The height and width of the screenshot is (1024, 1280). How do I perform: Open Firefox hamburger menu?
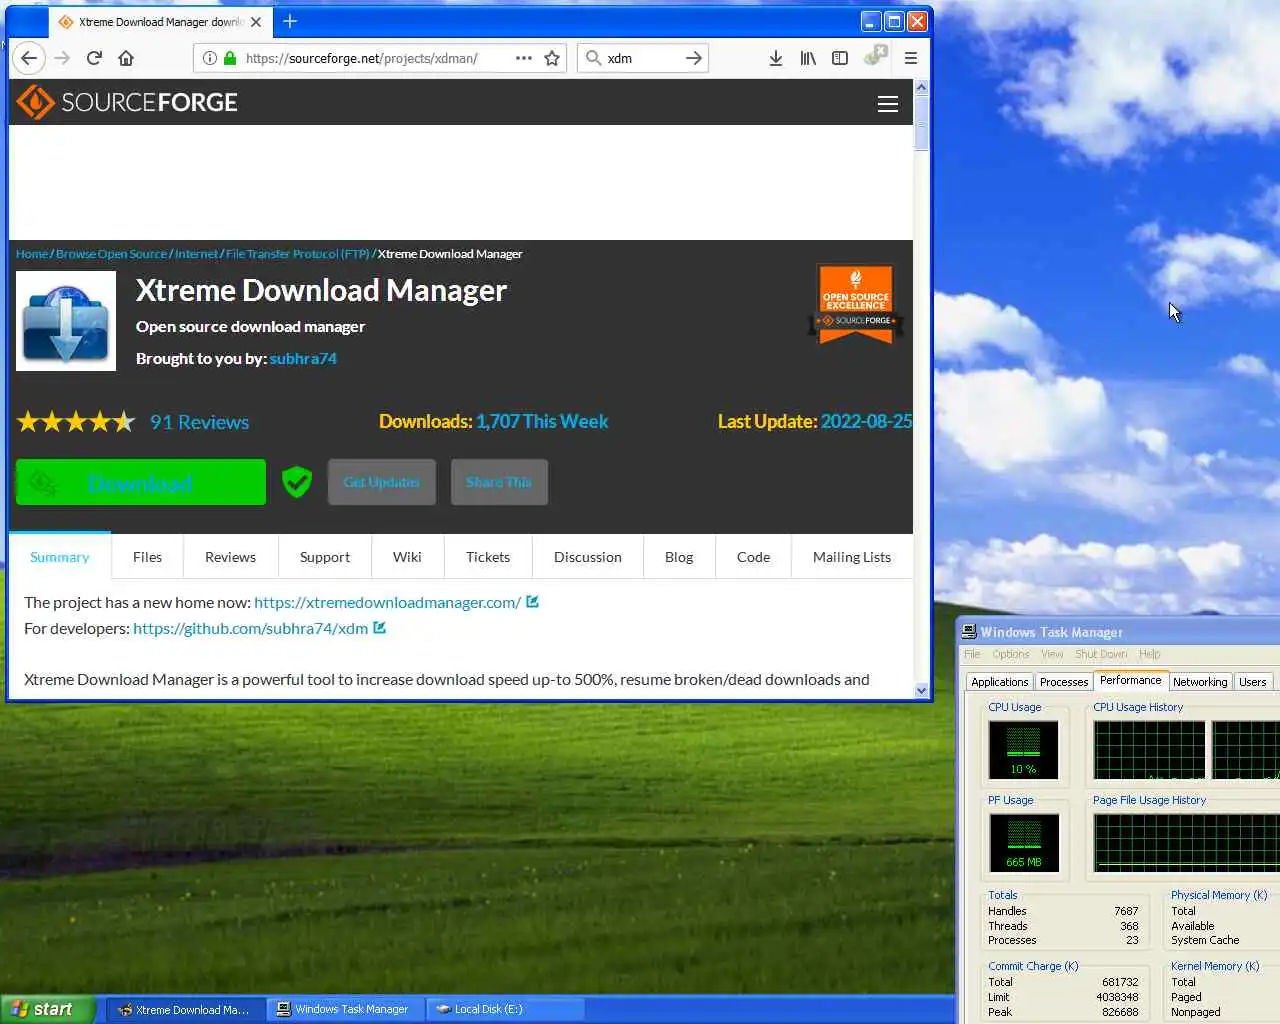pos(911,58)
